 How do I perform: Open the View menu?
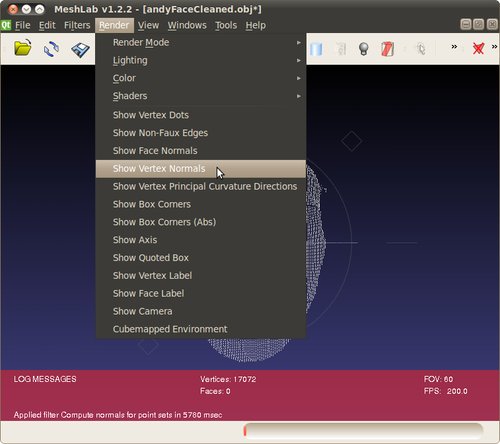[148, 25]
